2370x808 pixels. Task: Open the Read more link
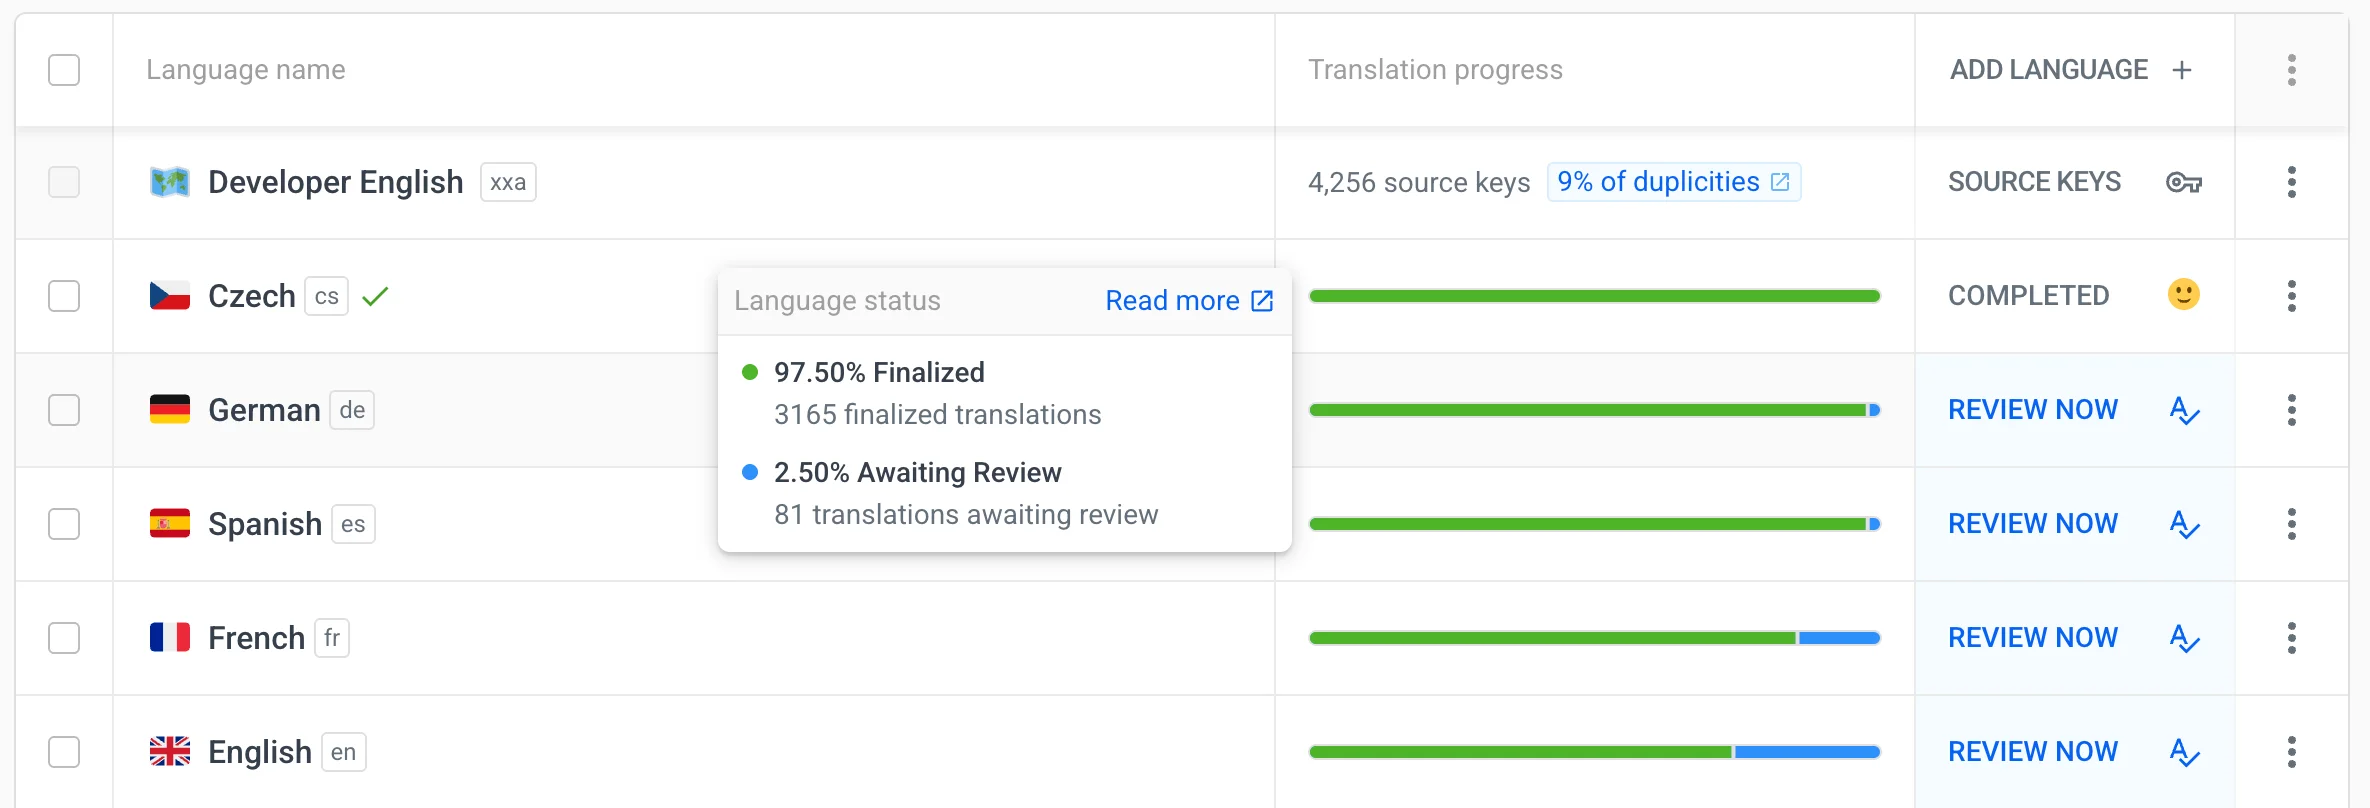click(x=1188, y=301)
